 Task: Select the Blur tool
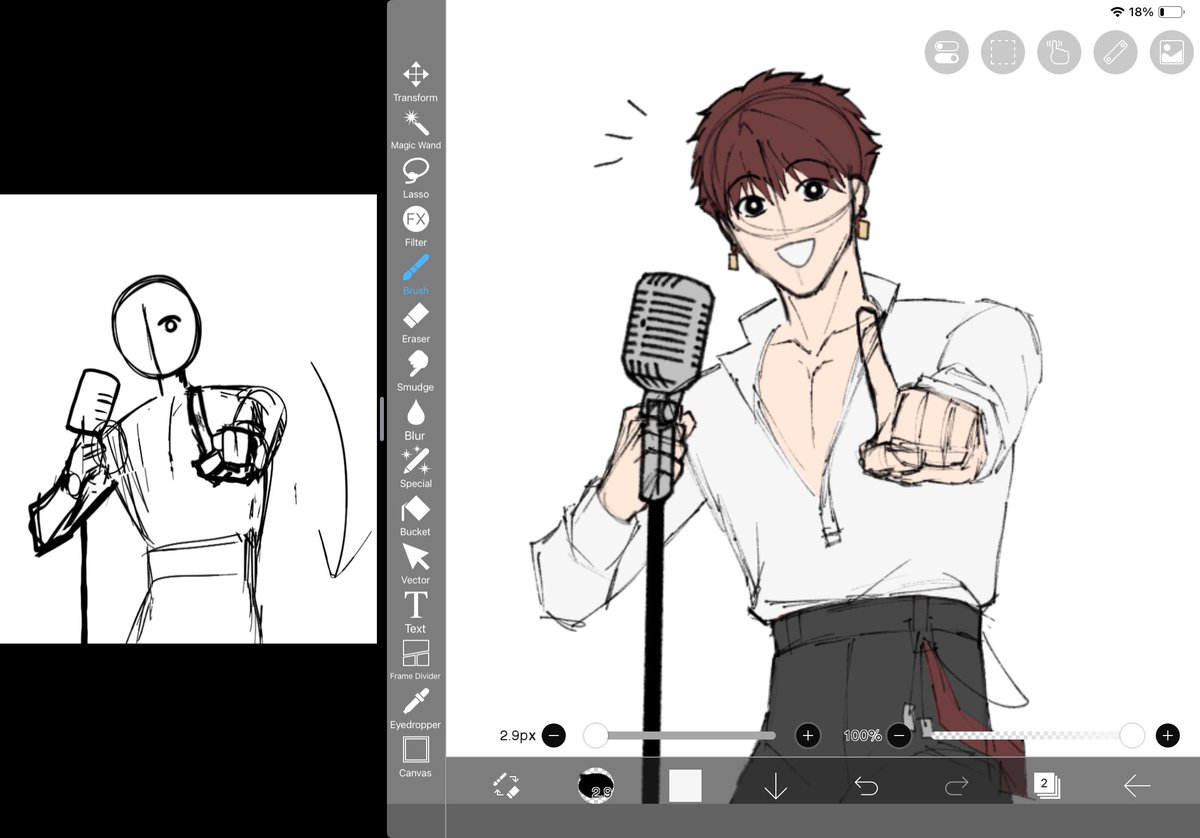pyautogui.click(x=415, y=420)
